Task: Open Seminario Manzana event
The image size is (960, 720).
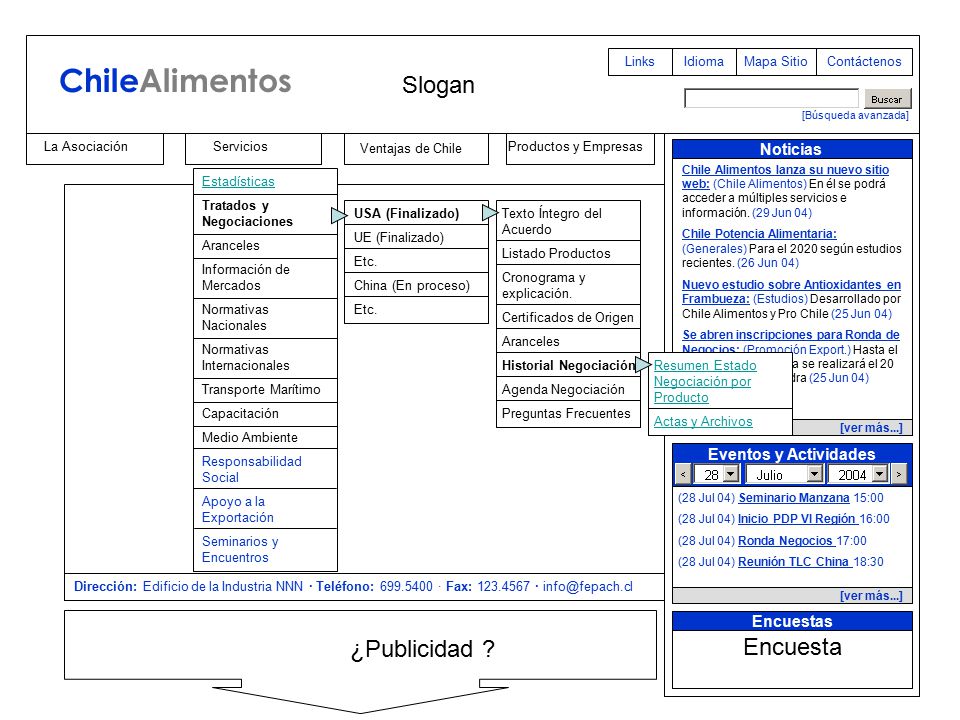Action: coord(793,498)
